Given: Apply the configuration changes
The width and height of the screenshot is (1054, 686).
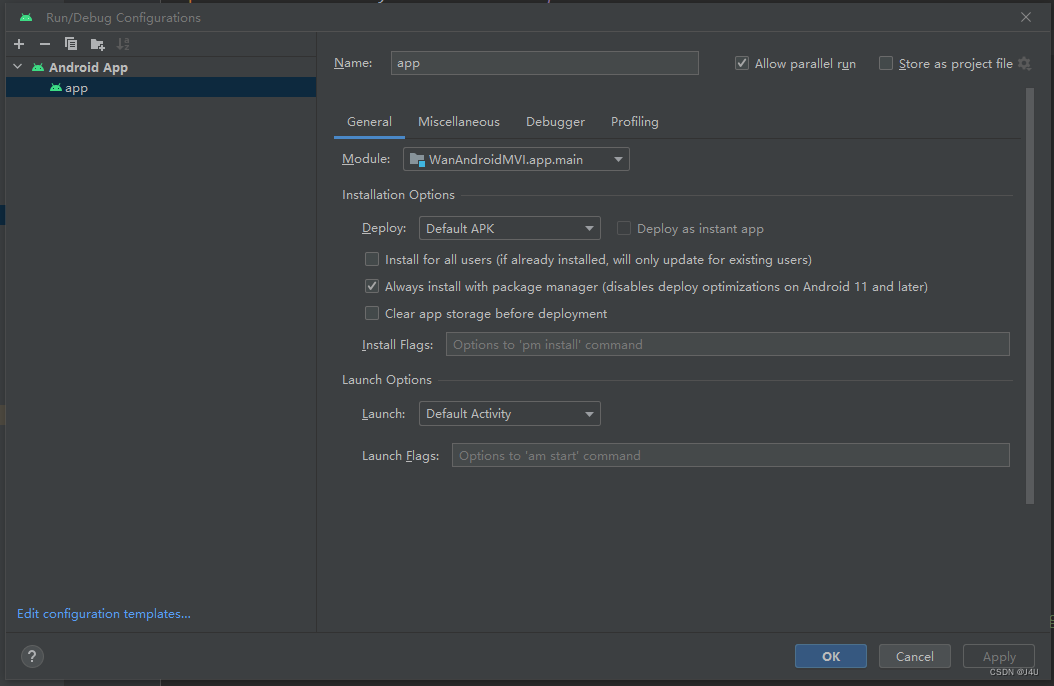Looking at the screenshot, I should tap(998, 655).
